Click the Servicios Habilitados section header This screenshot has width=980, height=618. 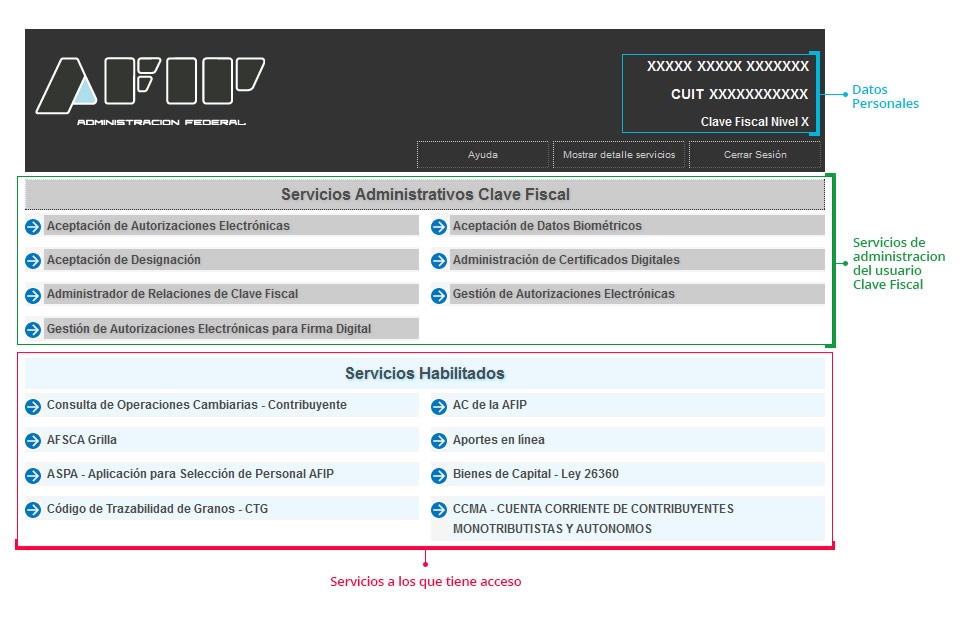(x=425, y=373)
